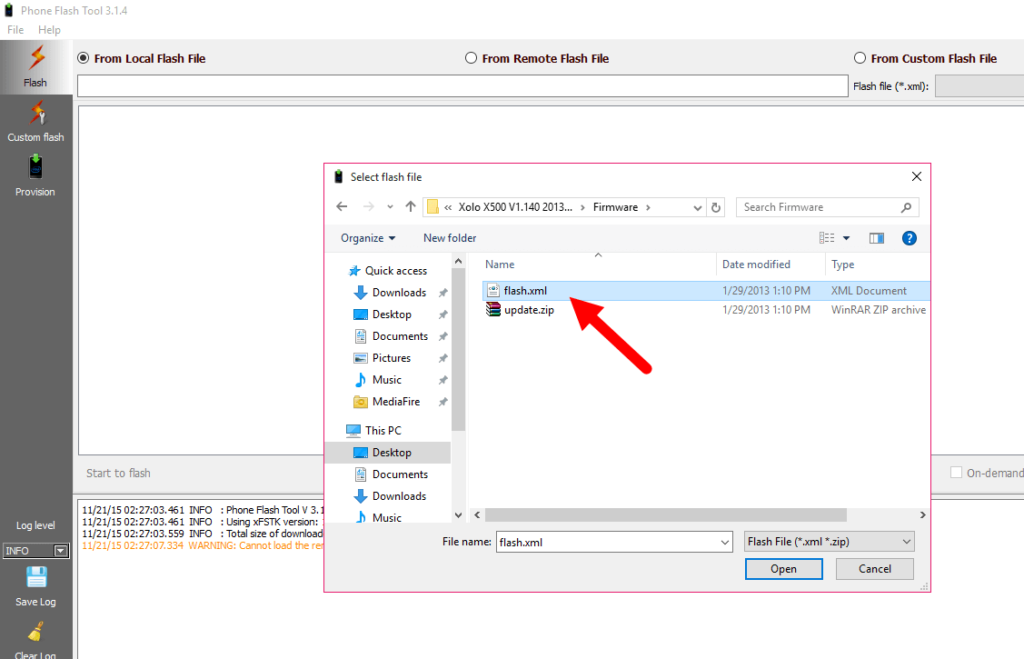This screenshot has height=659, width=1024.
Task: Choose From Custom Flash File
Action: [859, 58]
